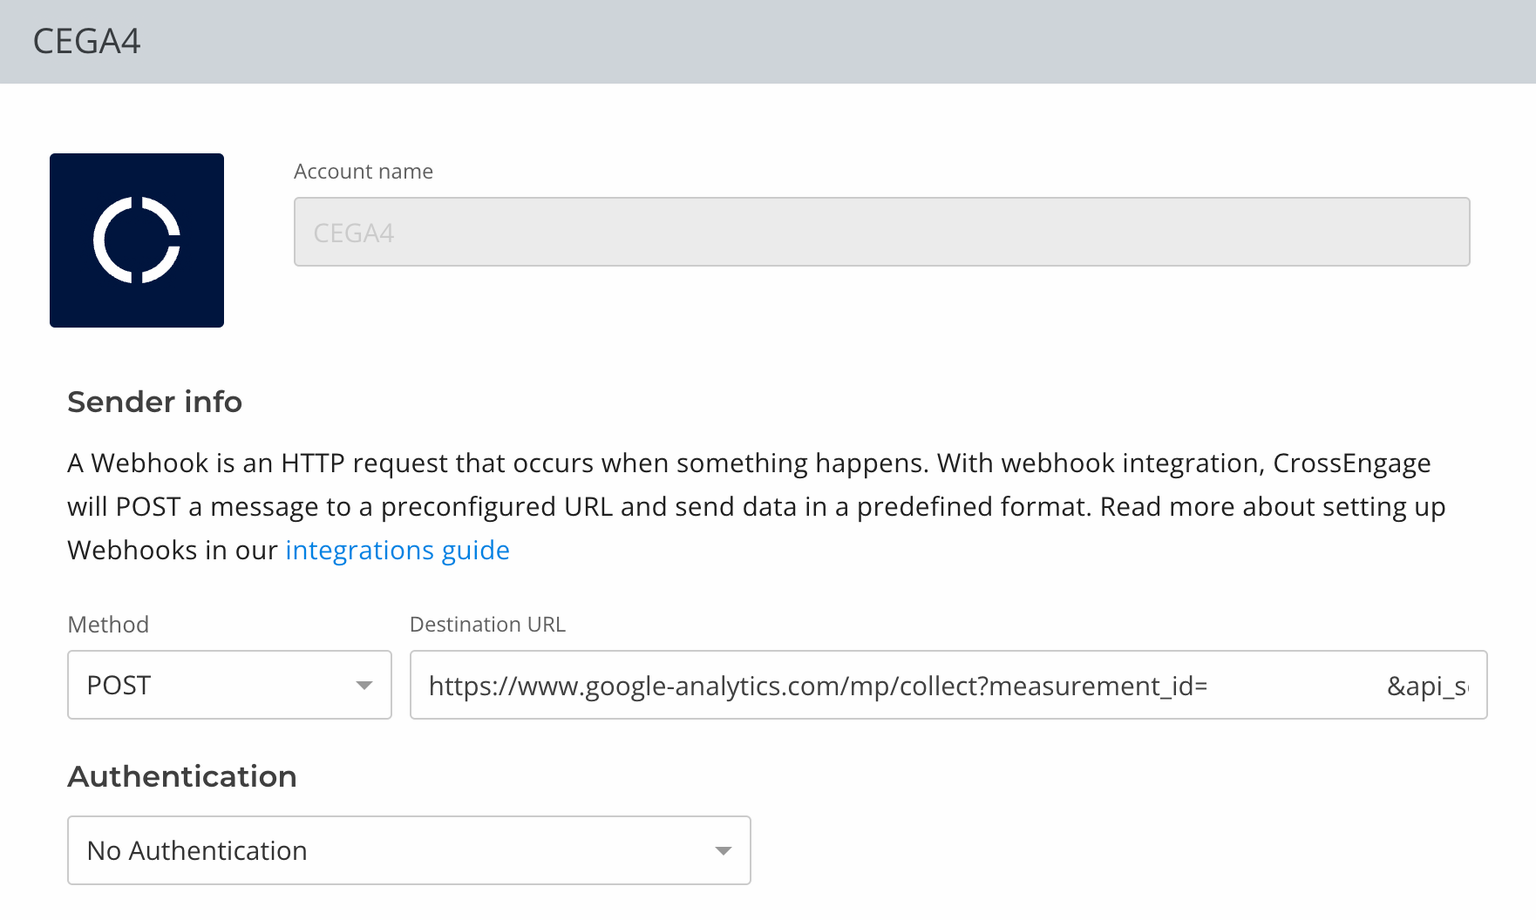Screen dimensions: 1536x920
Task: Click the CrossEngage logo thumbnail
Action: [x=137, y=240]
